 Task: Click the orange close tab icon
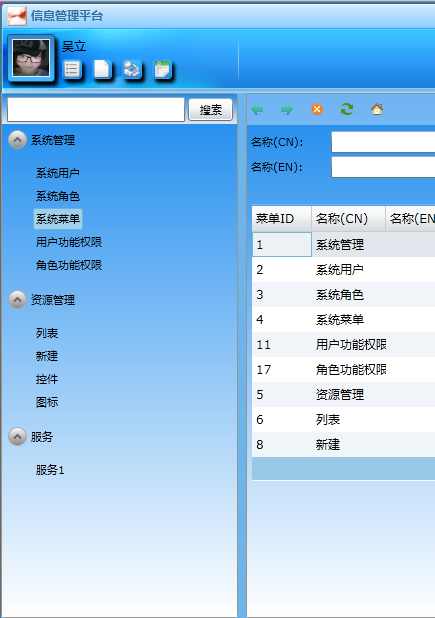(x=317, y=109)
